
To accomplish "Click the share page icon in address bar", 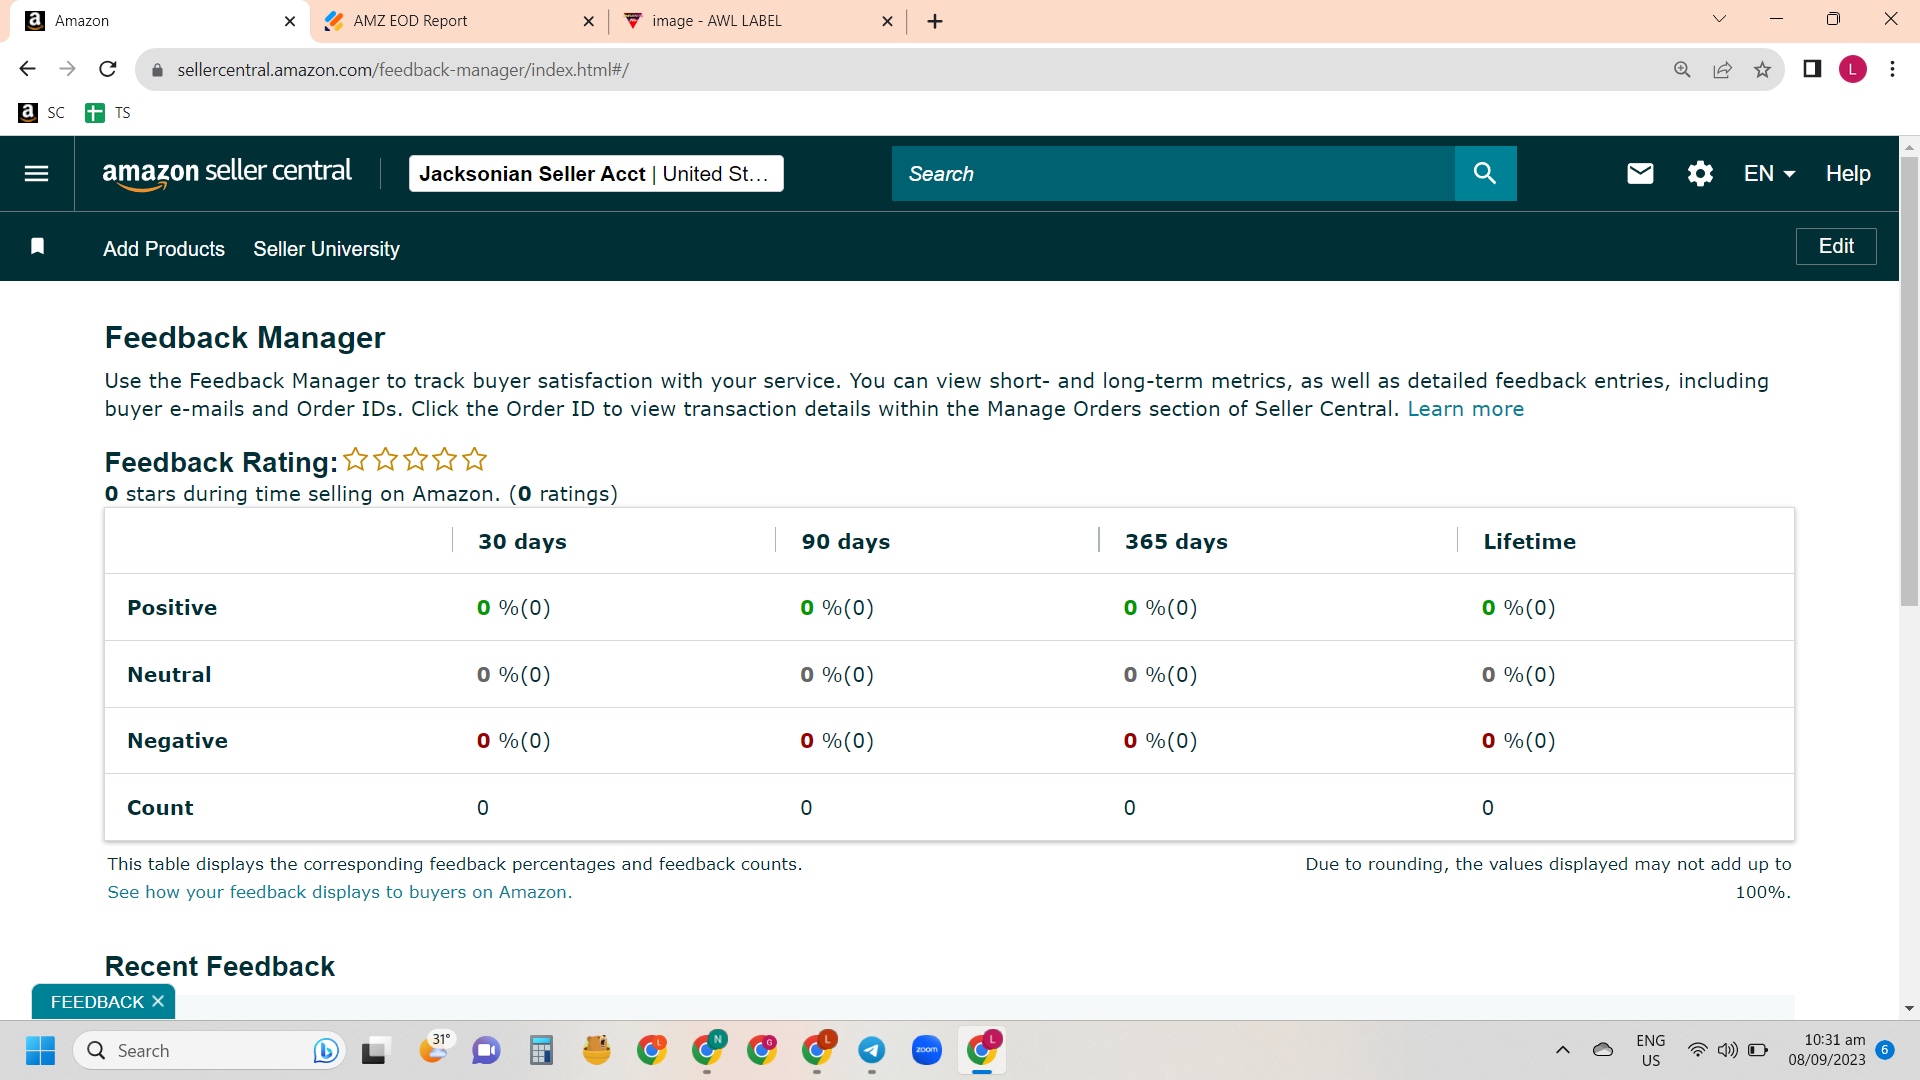I will [x=1722, y=69].
